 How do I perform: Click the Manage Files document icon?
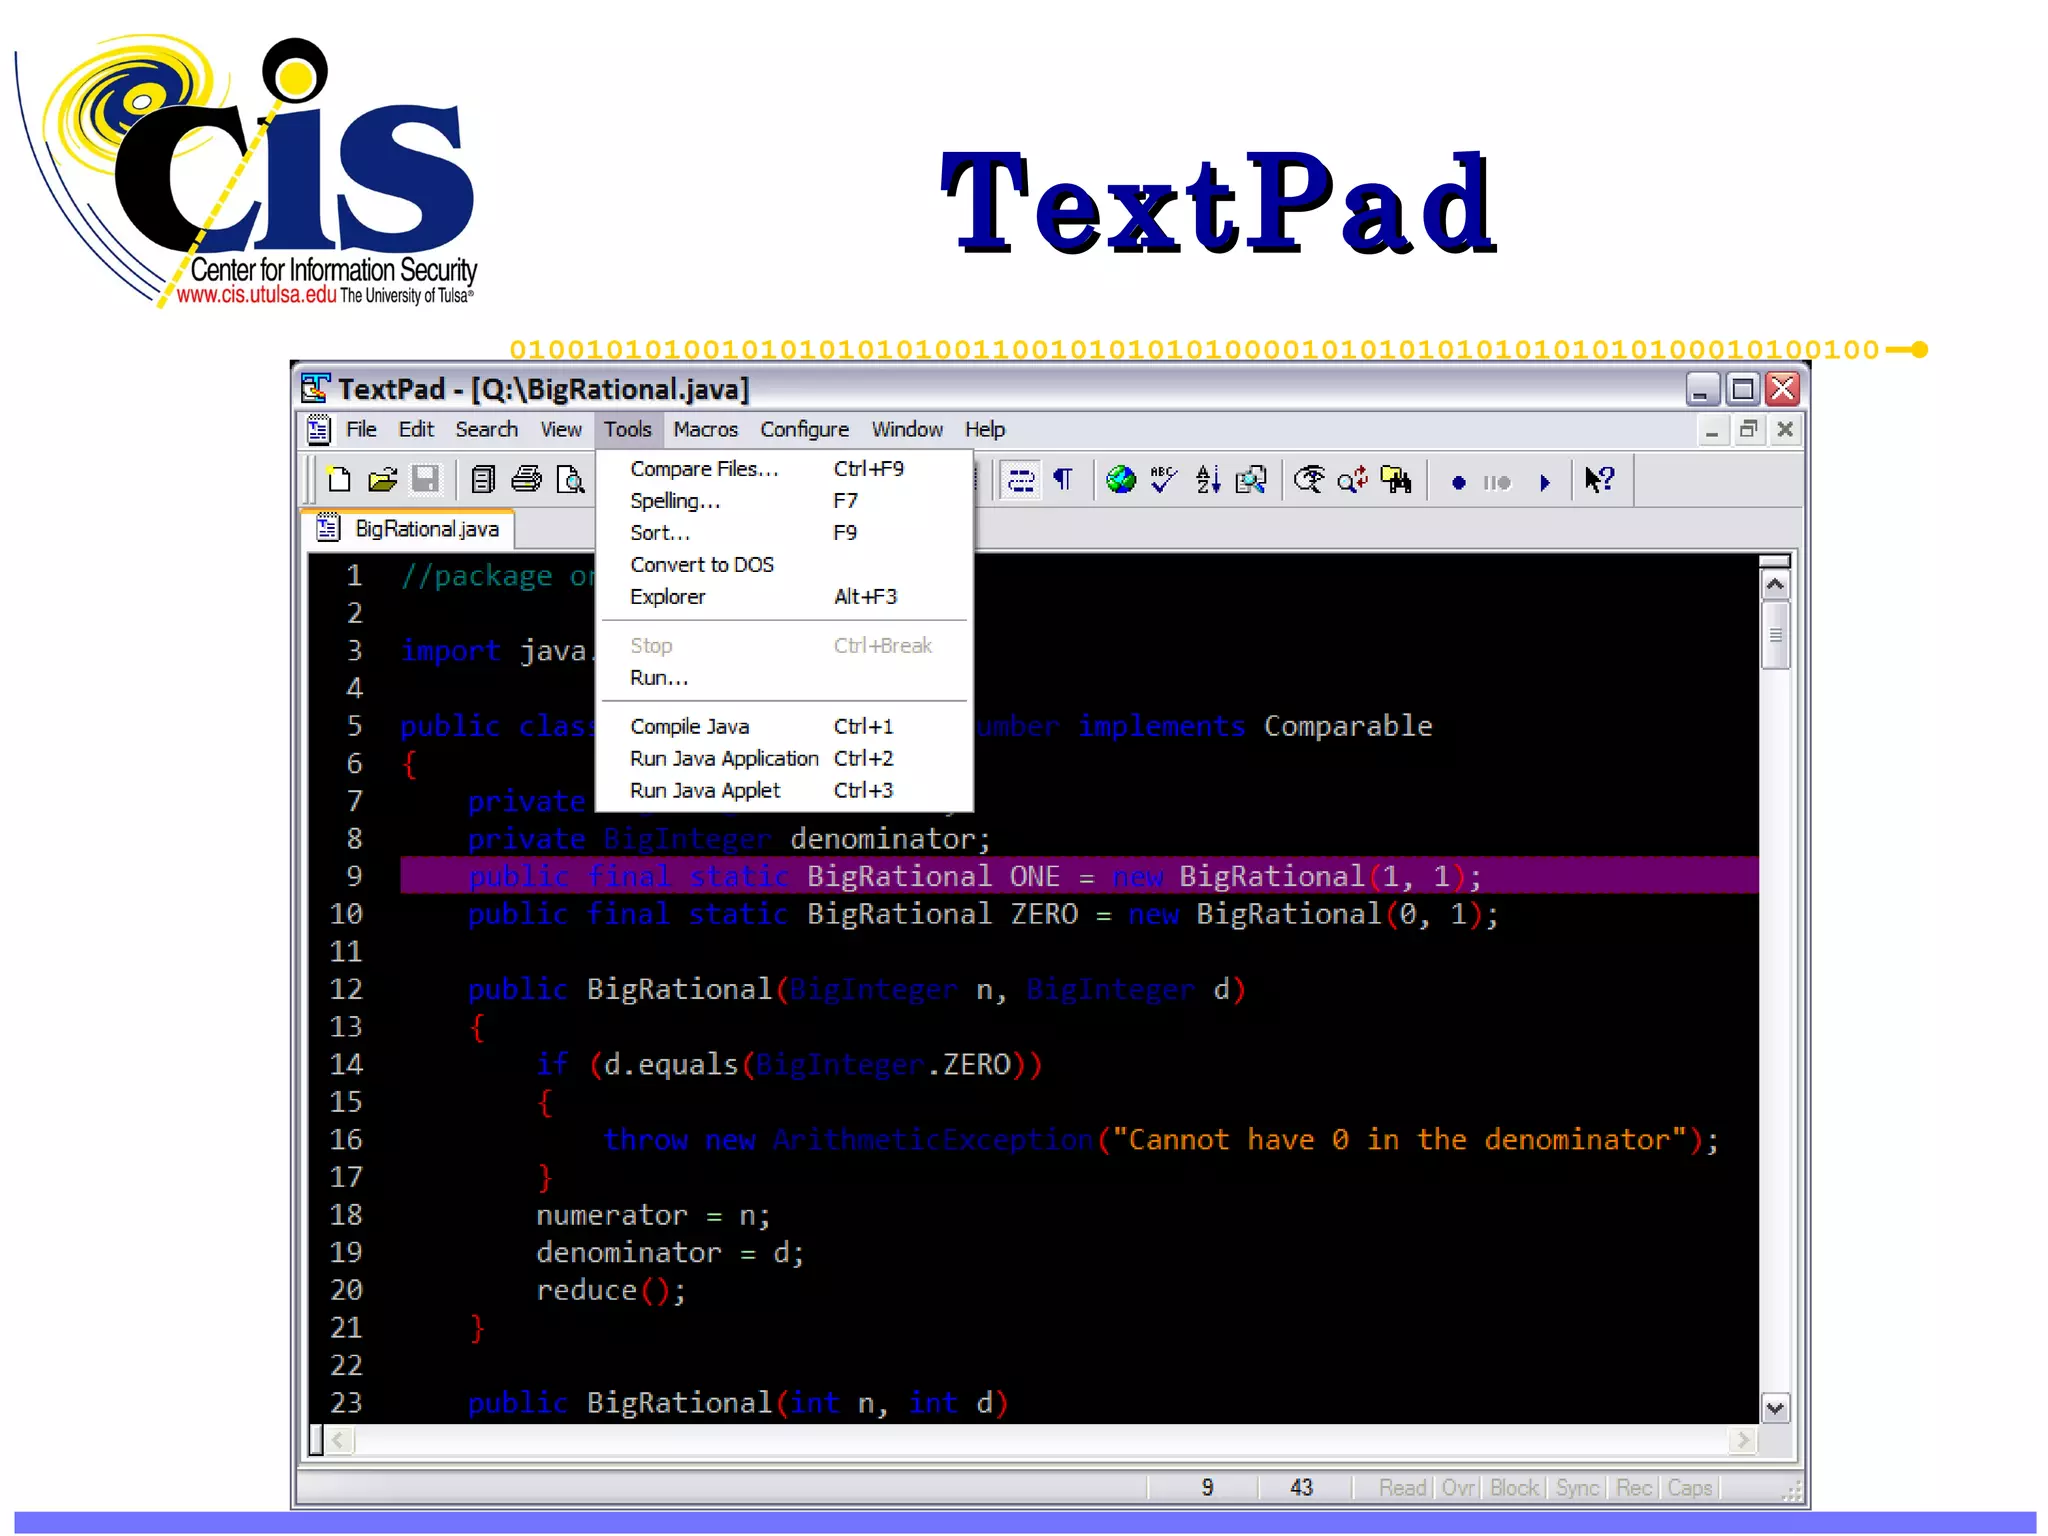point(483,481)
